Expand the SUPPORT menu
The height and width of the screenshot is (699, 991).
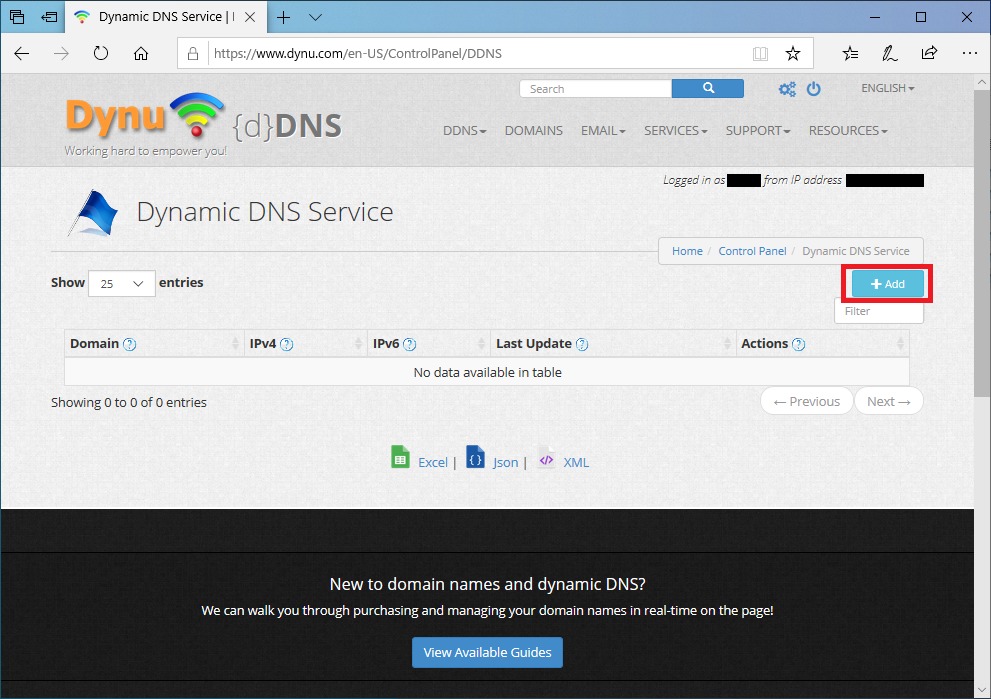point(758,131)
